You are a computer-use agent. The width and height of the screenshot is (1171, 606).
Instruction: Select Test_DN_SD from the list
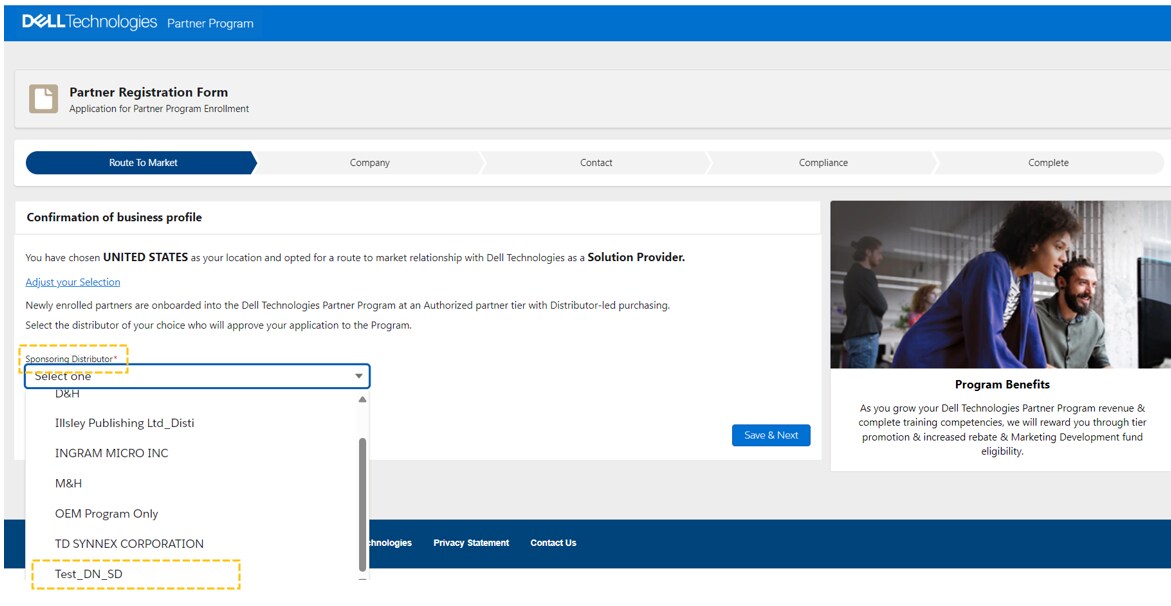[x=89, y=574]
